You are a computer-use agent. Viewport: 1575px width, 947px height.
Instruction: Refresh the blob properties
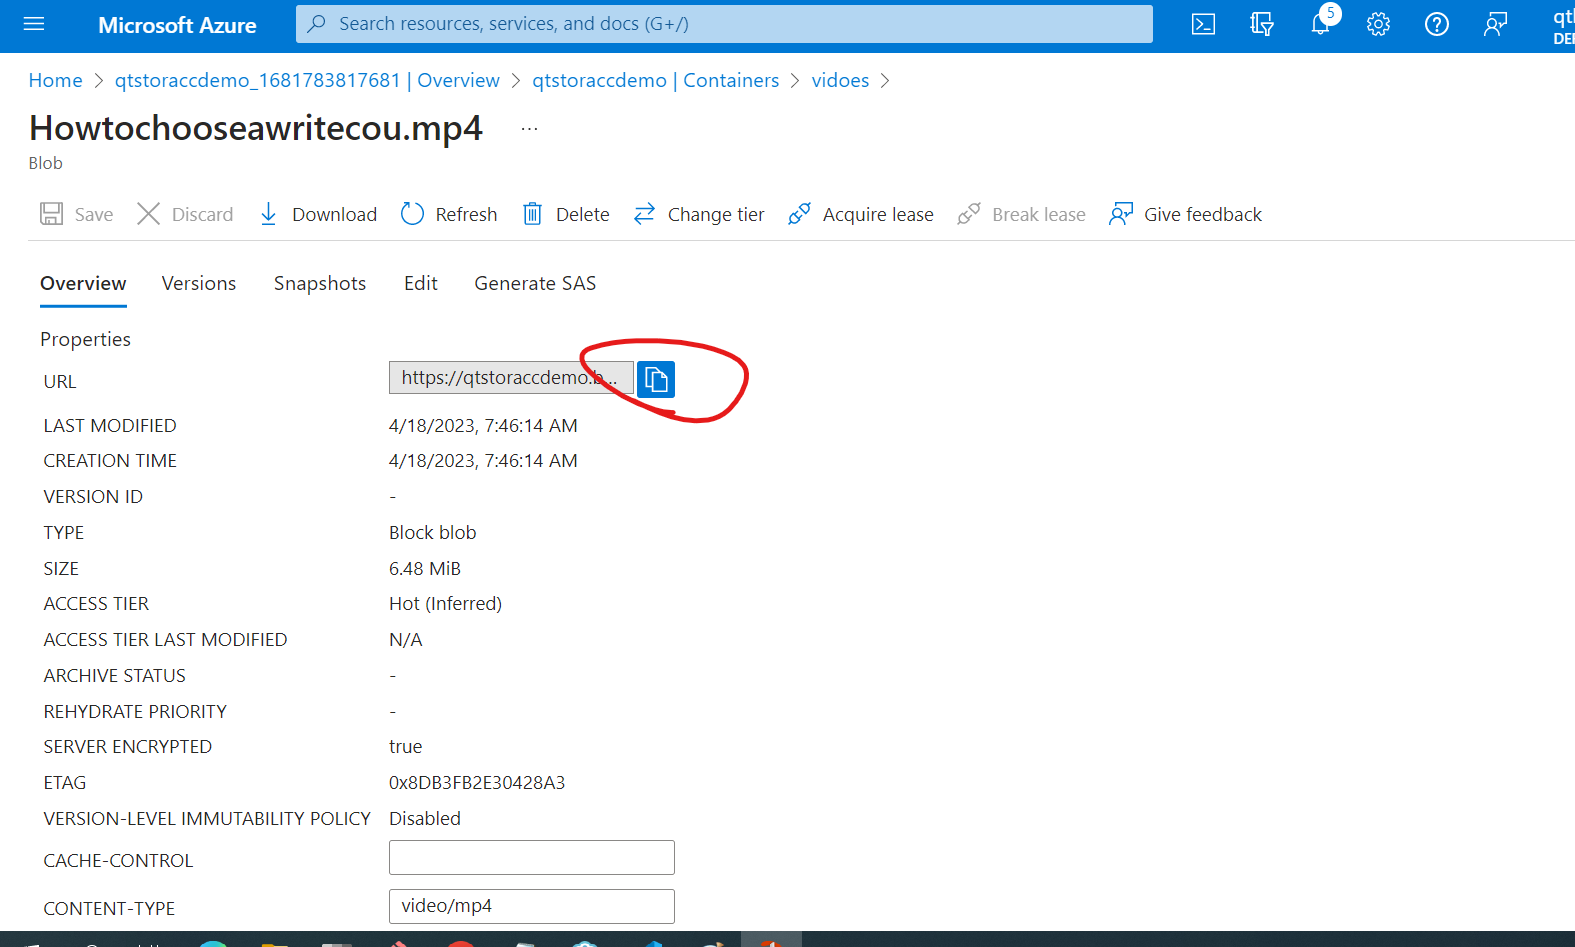coord(449,214)
